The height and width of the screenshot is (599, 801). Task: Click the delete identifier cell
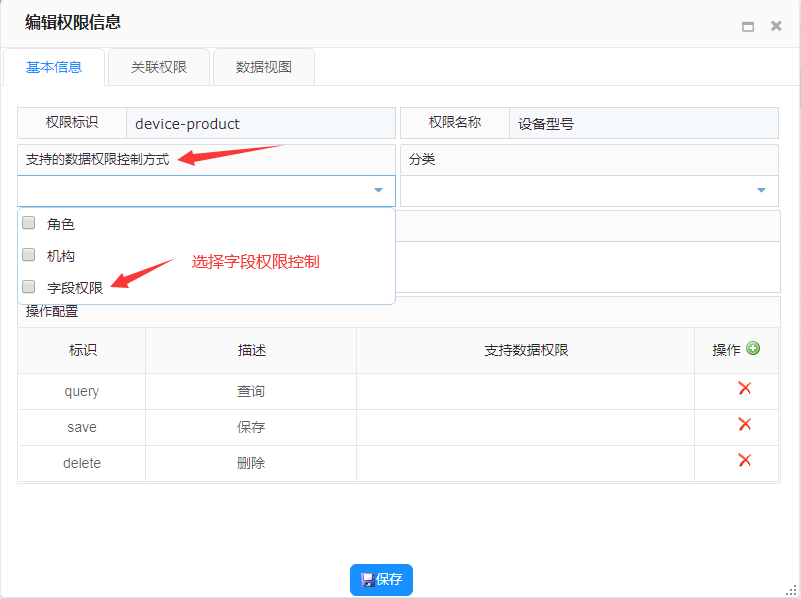click(x=82, y=463)
